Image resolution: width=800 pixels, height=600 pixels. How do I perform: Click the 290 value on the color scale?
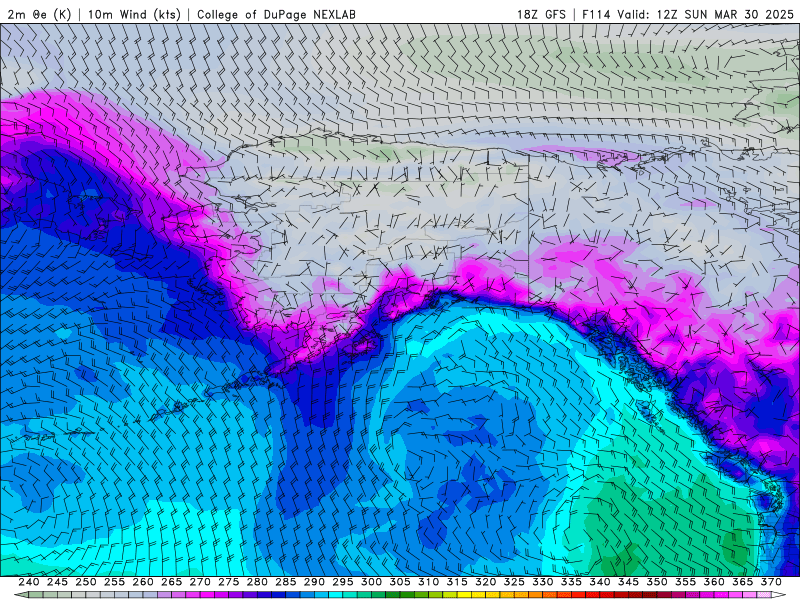coord(314,582)
